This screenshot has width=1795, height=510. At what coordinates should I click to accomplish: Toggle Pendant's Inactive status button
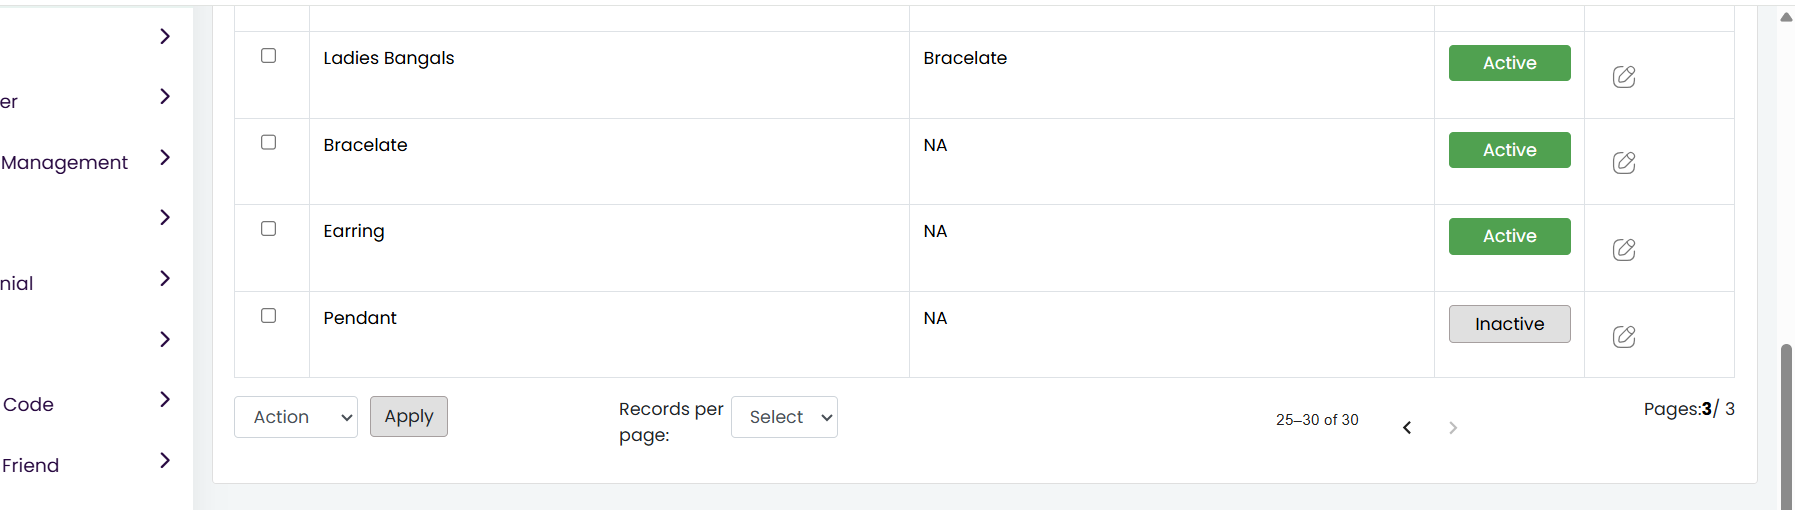click(1509, 324)
